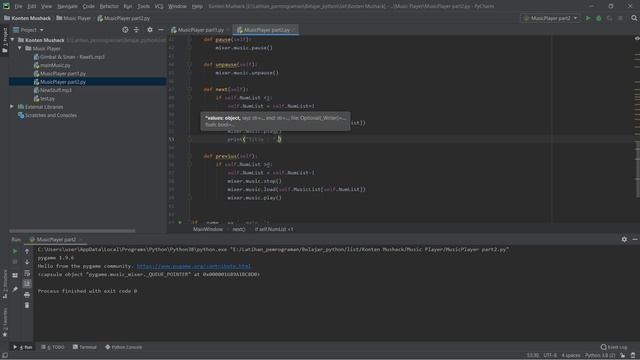
Task: Hide the Project panel with minus icon
Action: click(161, 30)
